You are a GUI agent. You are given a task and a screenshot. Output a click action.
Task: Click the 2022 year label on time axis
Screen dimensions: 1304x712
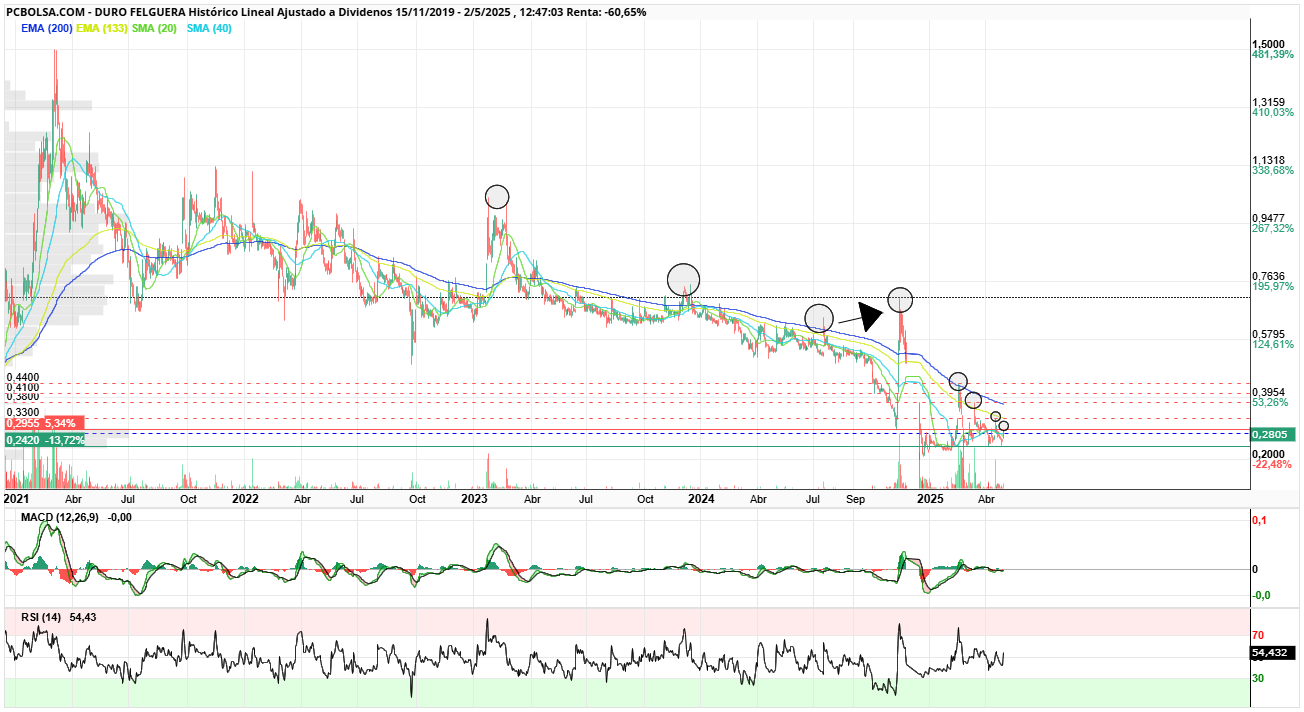point(245,498)
